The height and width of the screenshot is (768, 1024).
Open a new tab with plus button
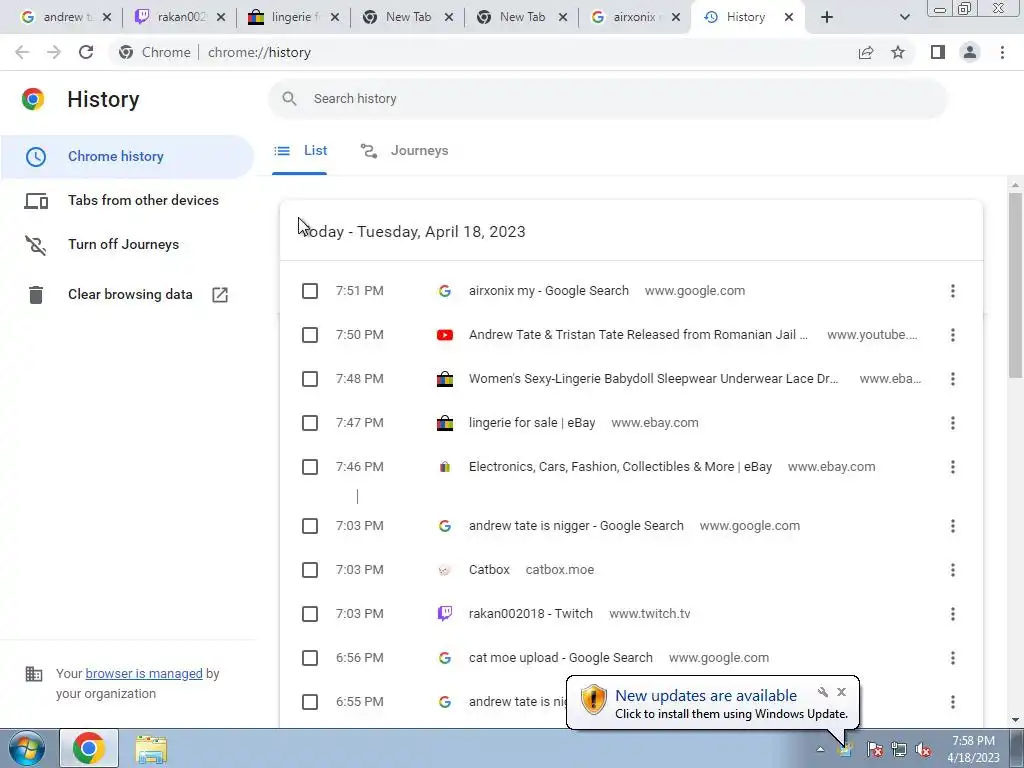827,18
